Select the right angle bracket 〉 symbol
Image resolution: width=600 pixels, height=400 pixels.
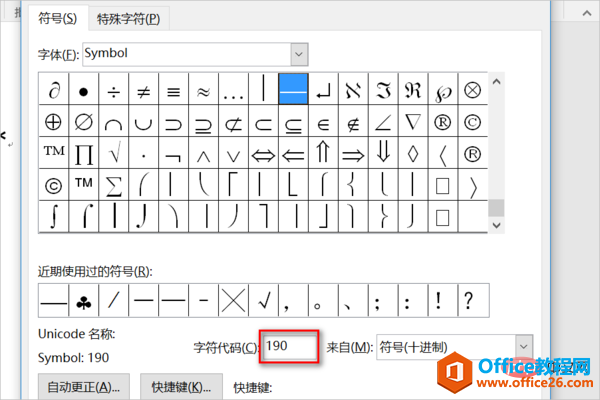click(473, 185)
